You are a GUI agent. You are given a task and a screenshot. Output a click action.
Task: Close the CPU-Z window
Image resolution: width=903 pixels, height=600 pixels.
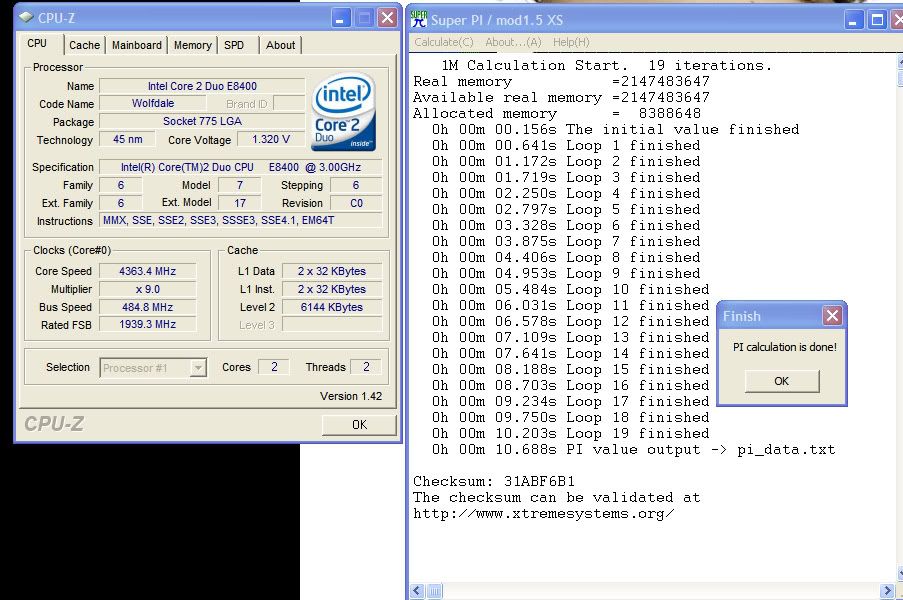(x=388, y=18)
